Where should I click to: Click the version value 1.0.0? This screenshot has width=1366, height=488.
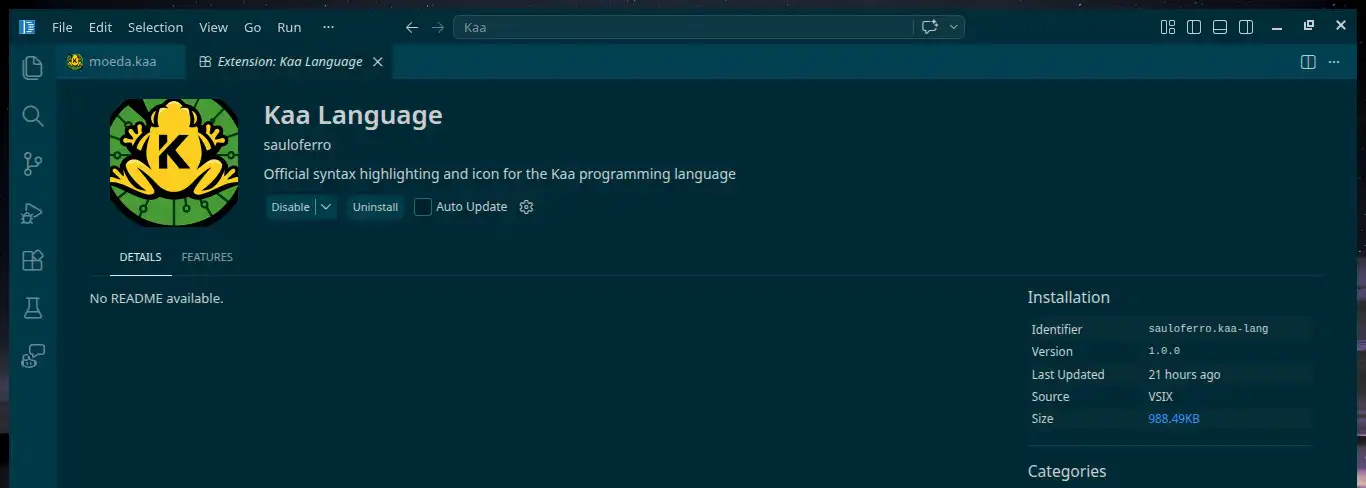pyautogui.click(x=1164, y=351)
